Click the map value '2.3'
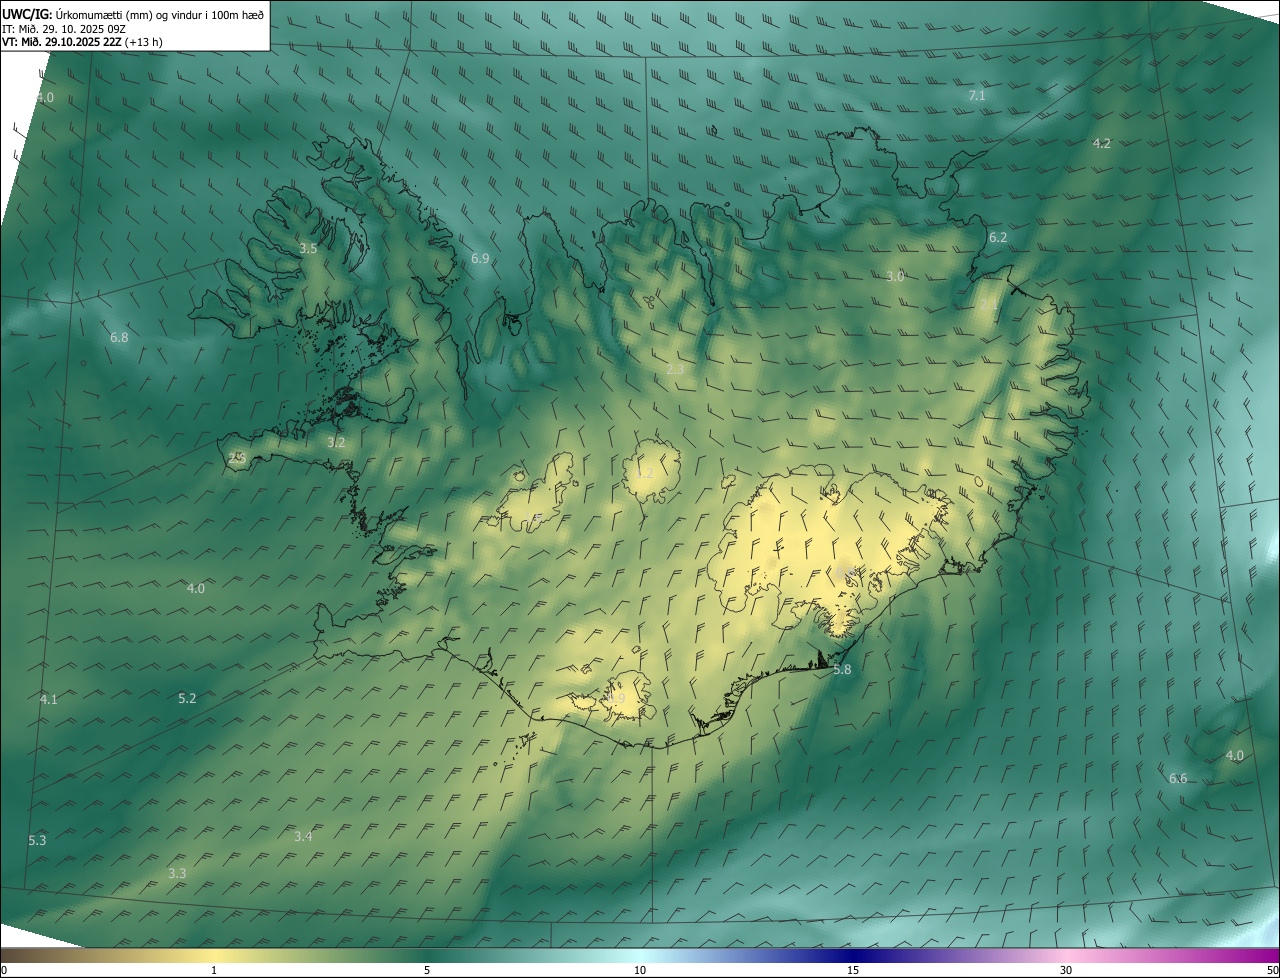This screenshot has width=1280, height=978. [675, 369]
